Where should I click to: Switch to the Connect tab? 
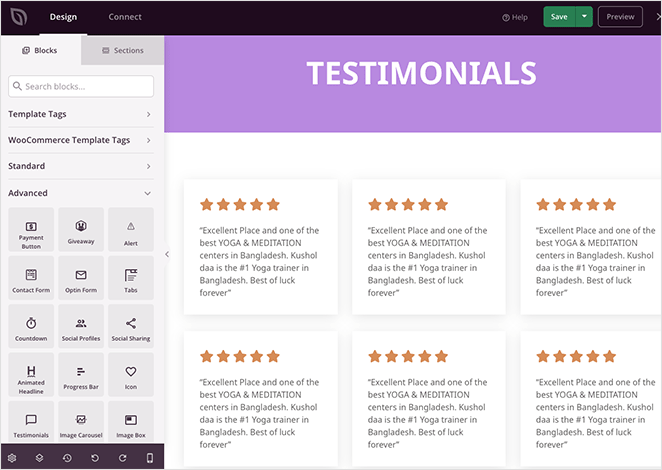125,17
